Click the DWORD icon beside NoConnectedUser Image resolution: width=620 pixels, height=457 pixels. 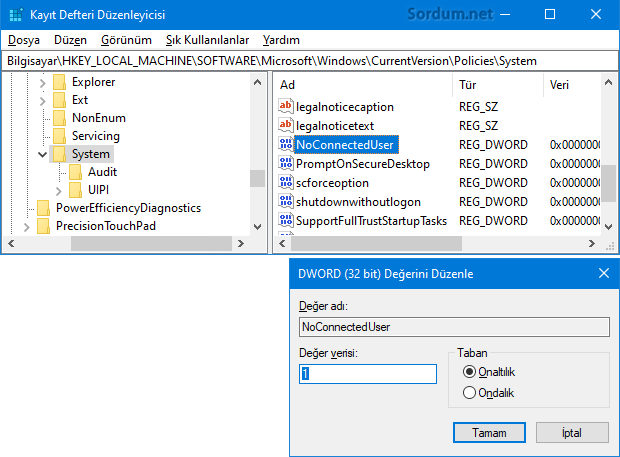[285, 144]
